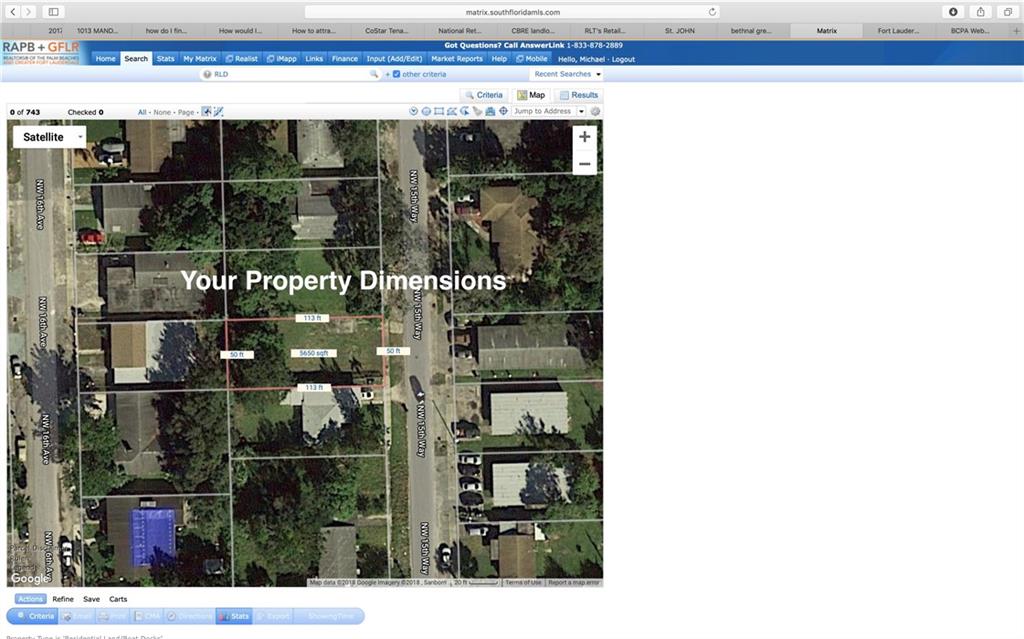The image size is (1024, 639).
Task: Click the print map icon in toolbar
Action: point(490,111)
